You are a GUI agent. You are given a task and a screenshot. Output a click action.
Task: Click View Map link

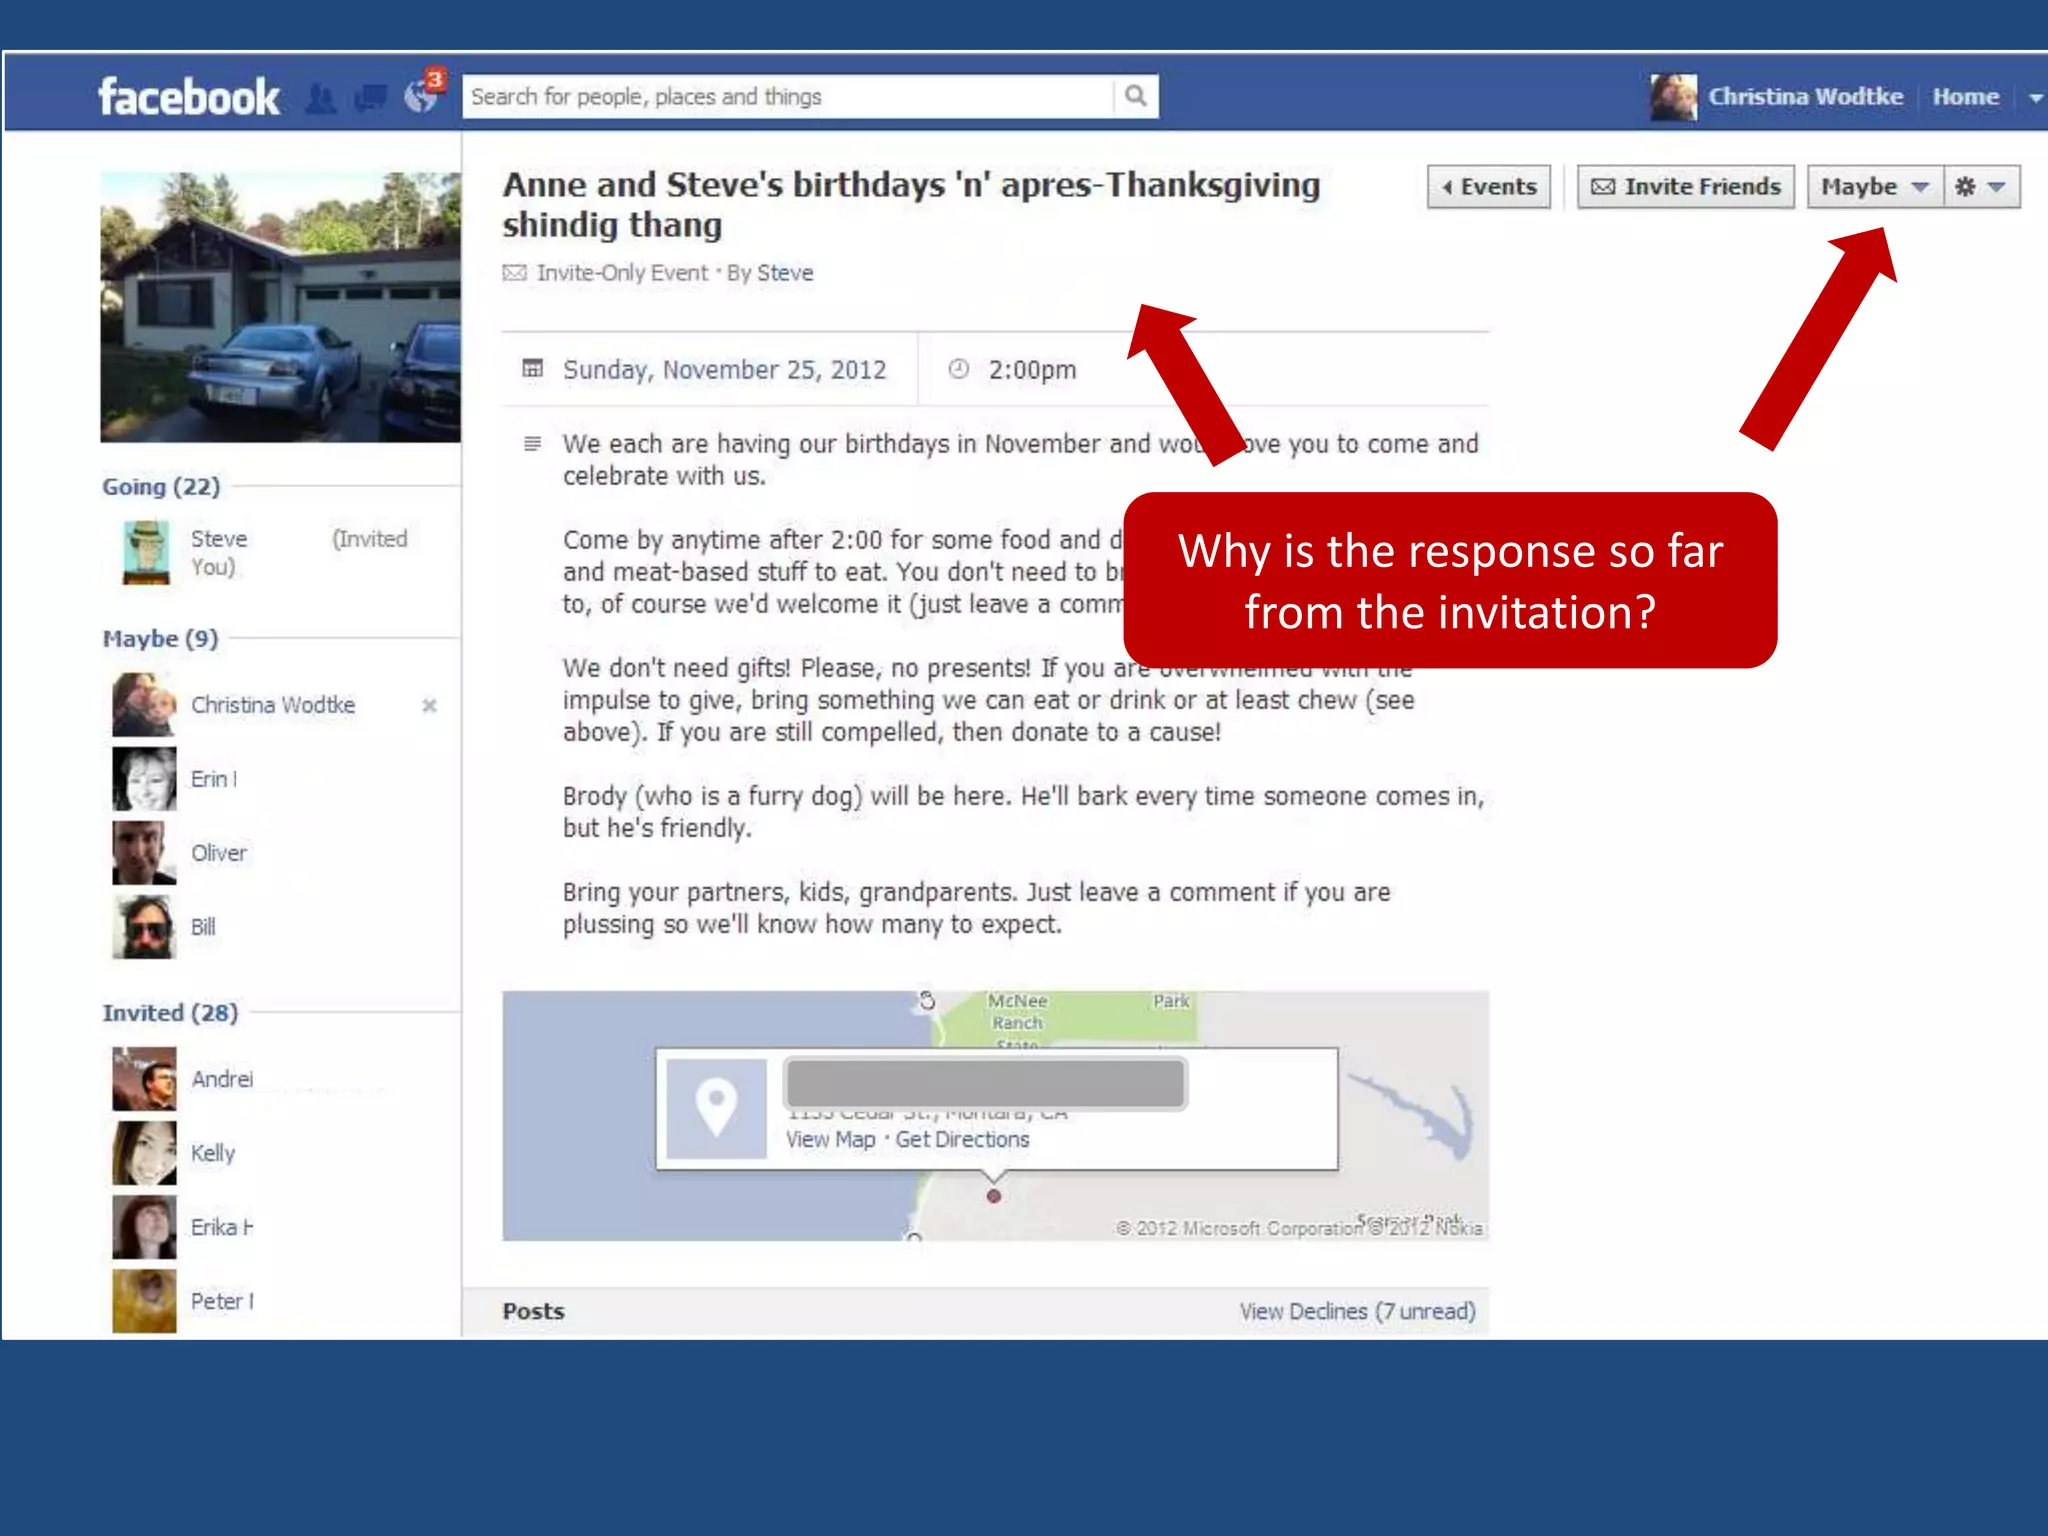[830, 1139]
